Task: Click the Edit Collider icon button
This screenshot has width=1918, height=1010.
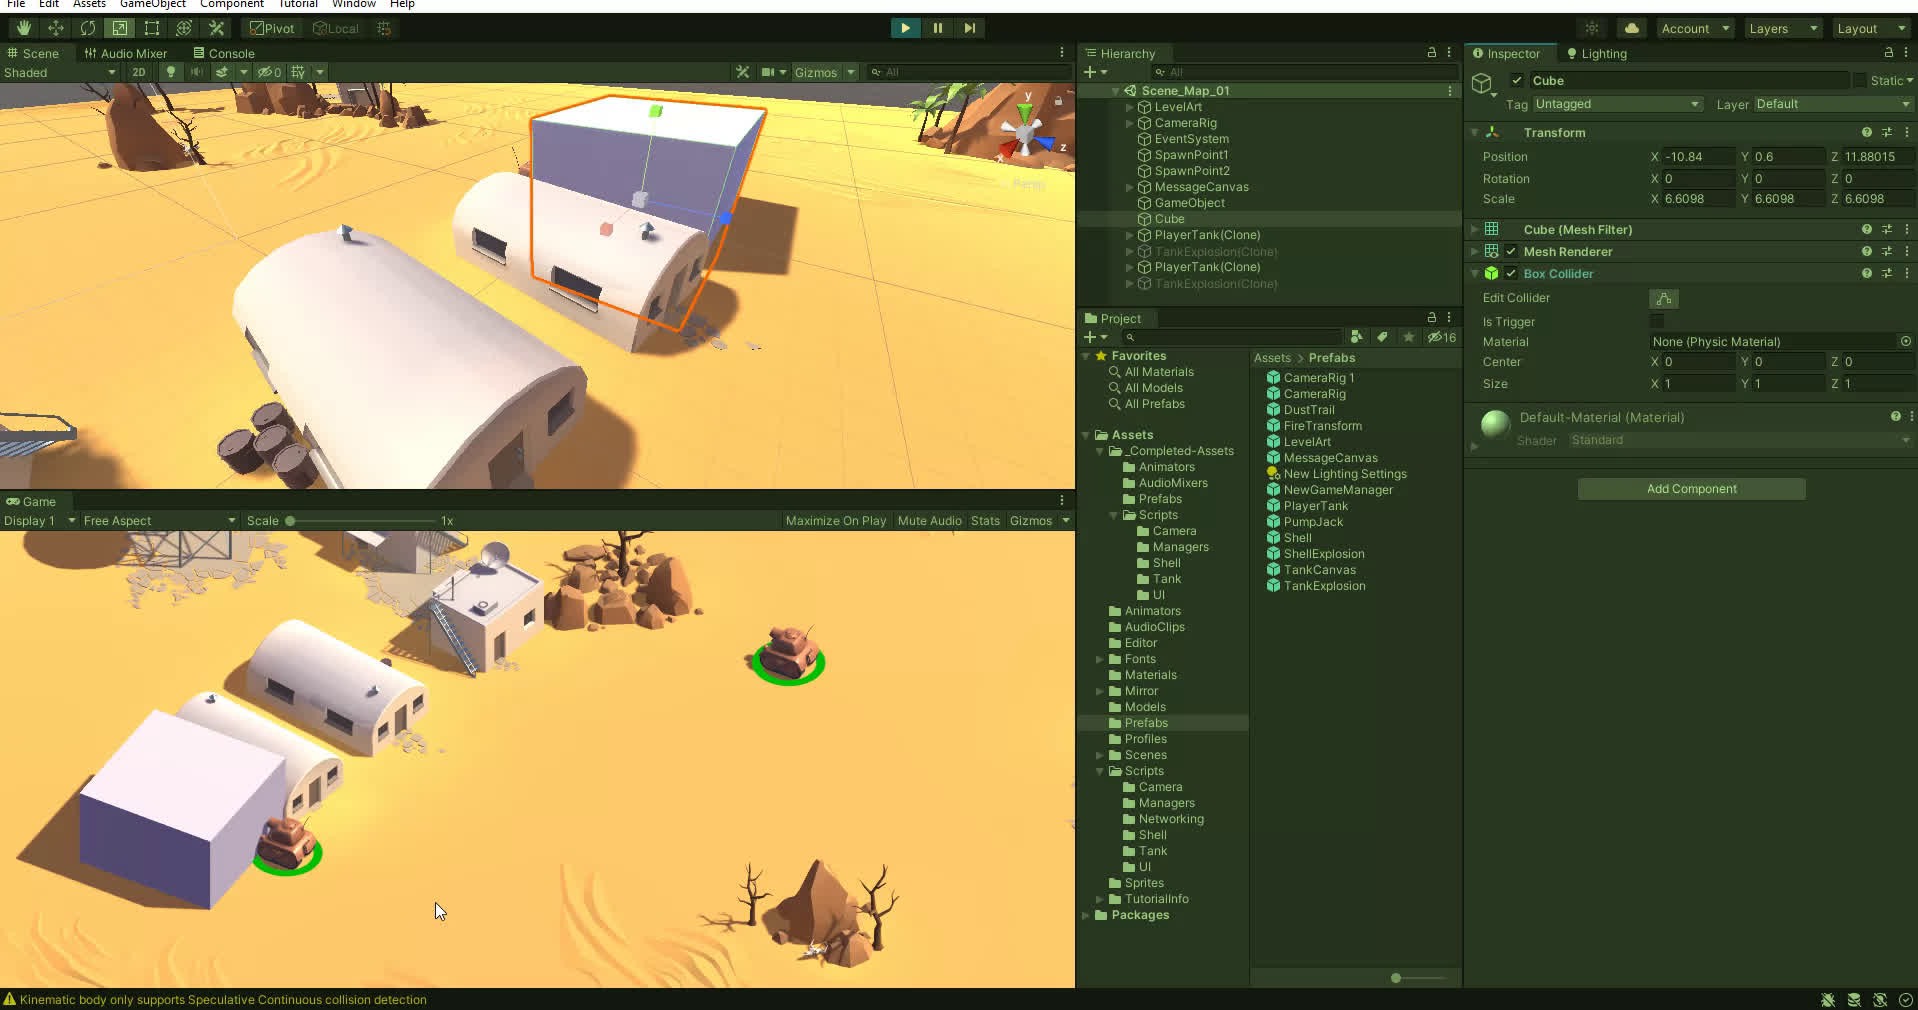Action: click(x=1663, y=298)
